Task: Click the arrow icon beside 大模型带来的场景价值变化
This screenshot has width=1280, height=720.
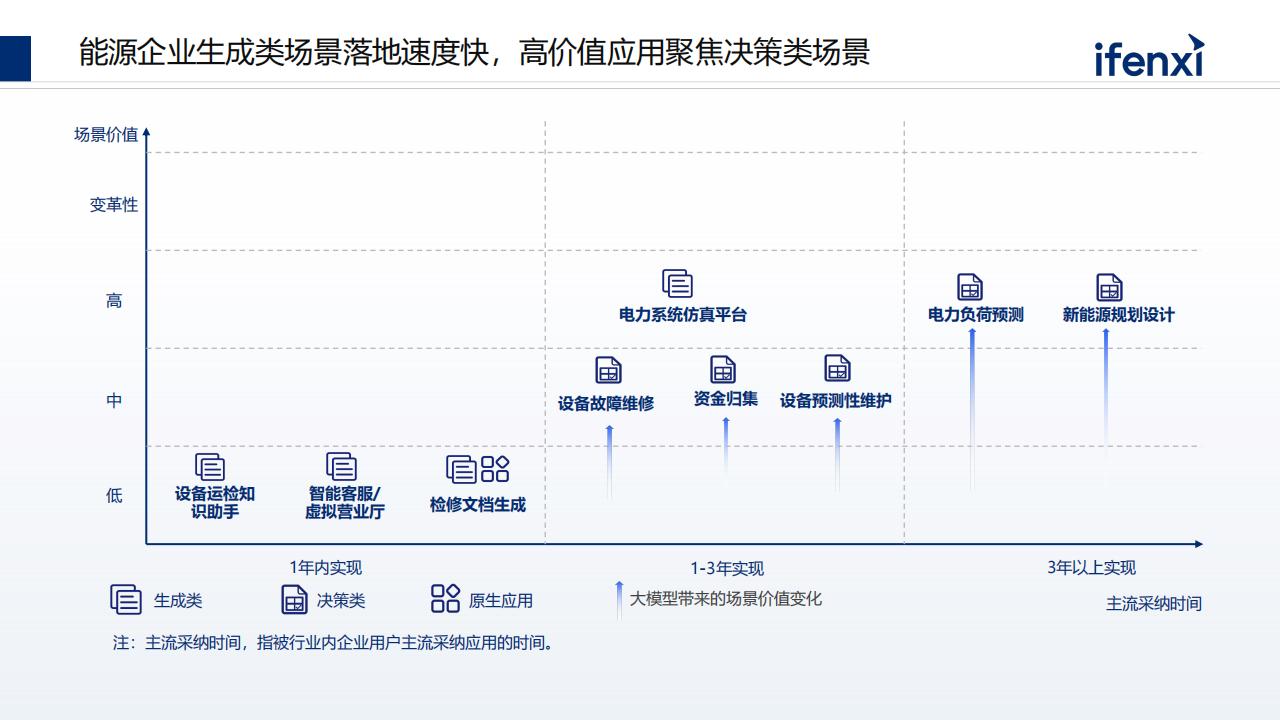Action: click(x=619, y=600)
